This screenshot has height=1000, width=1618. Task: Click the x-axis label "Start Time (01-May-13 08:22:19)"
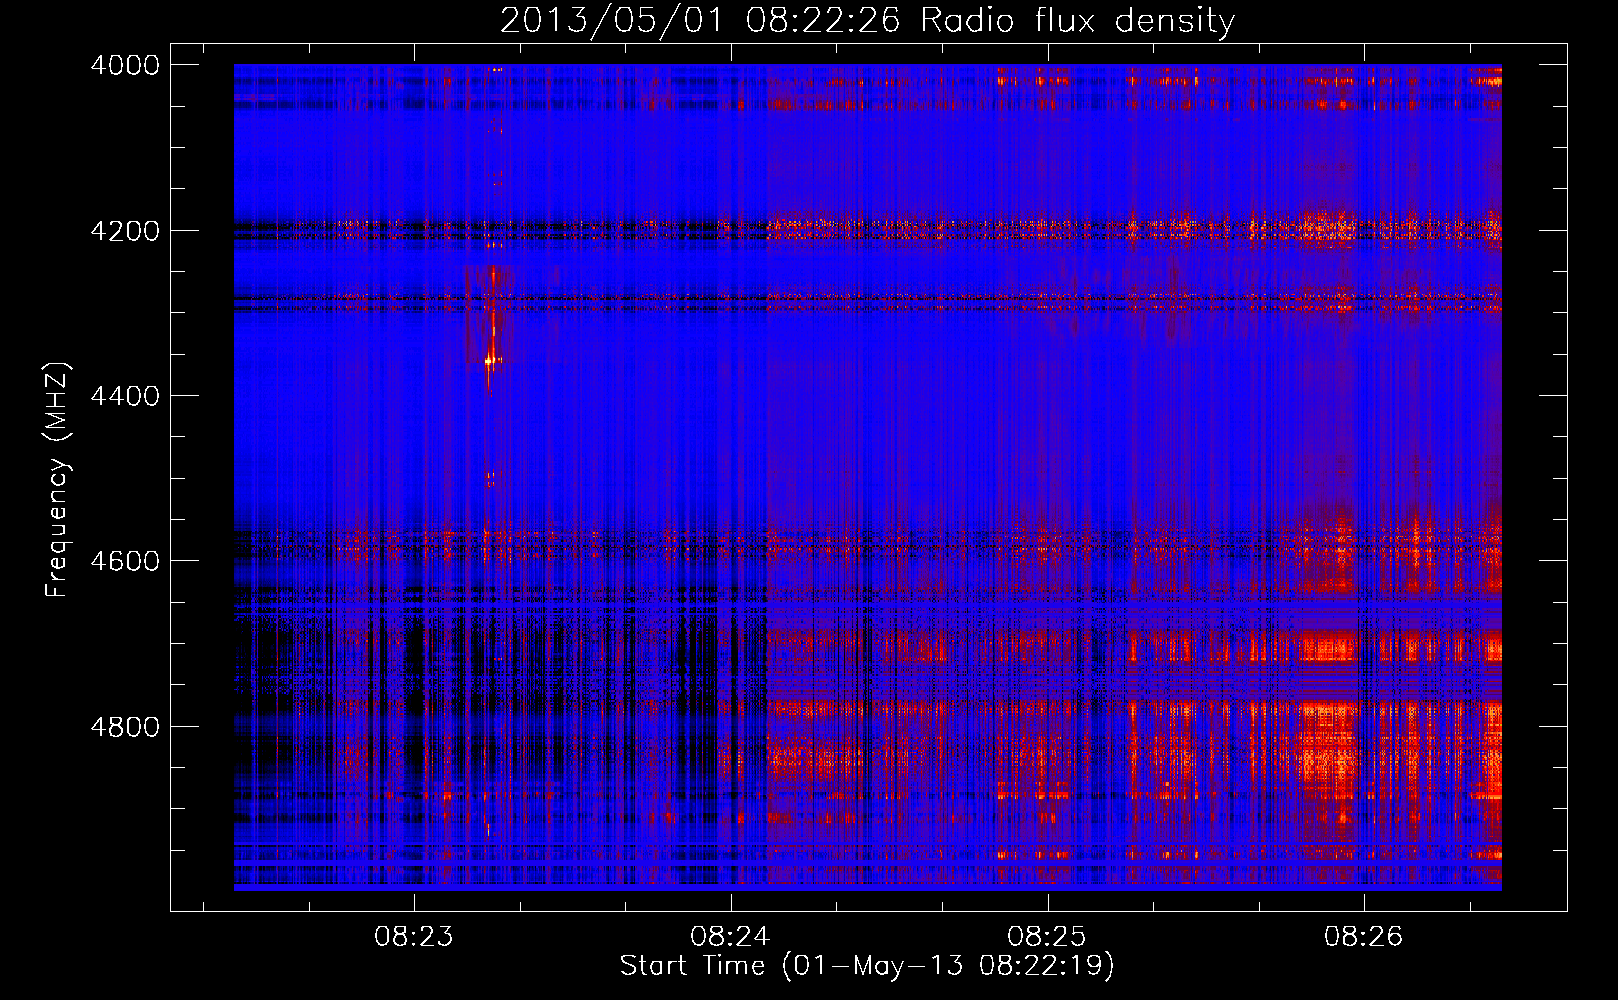pos(867,965)
